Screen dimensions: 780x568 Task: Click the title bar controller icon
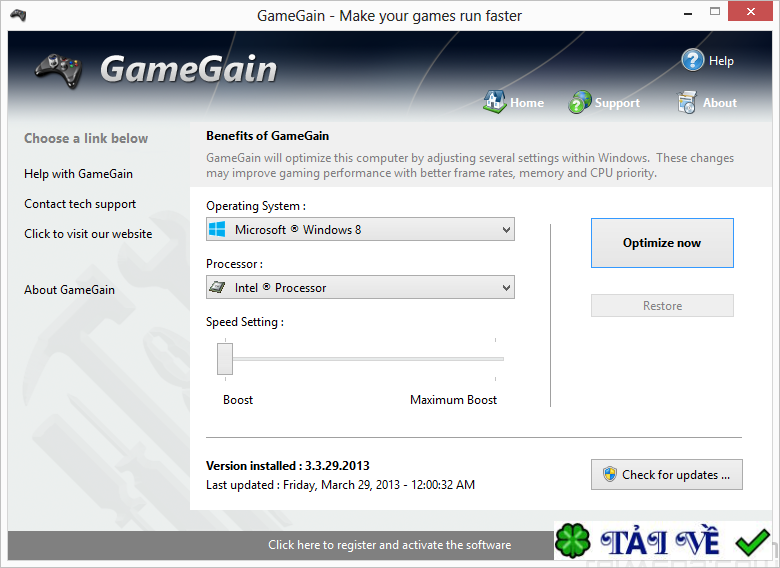click(18, 15)
